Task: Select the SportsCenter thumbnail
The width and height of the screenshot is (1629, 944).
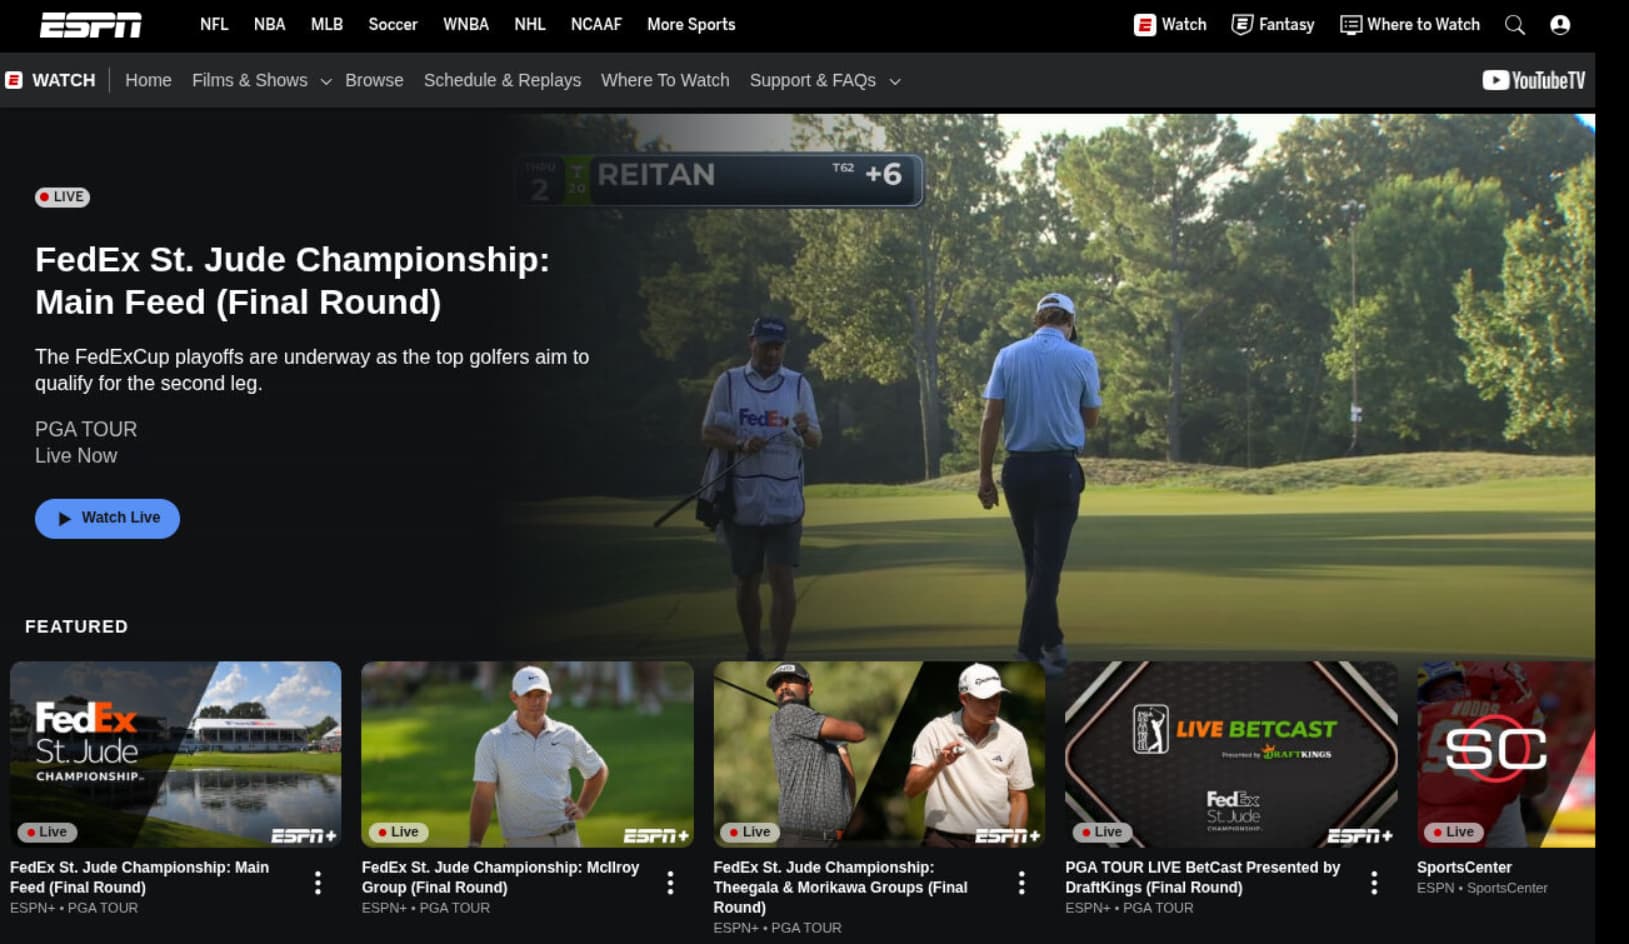Action: click(x=1506, y=754)
